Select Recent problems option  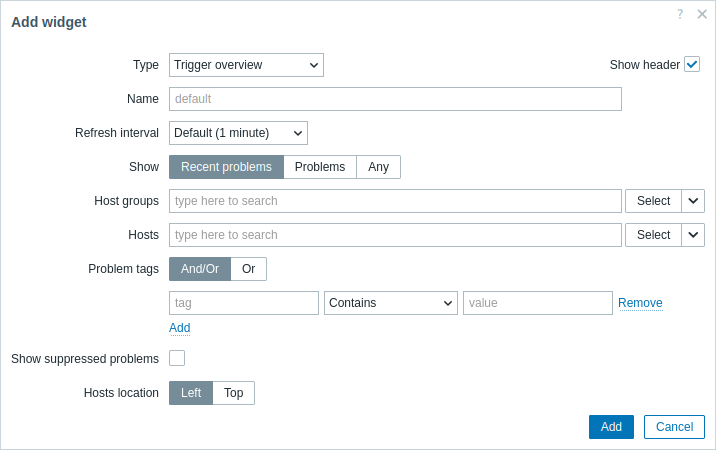click(x=226, y=167)
